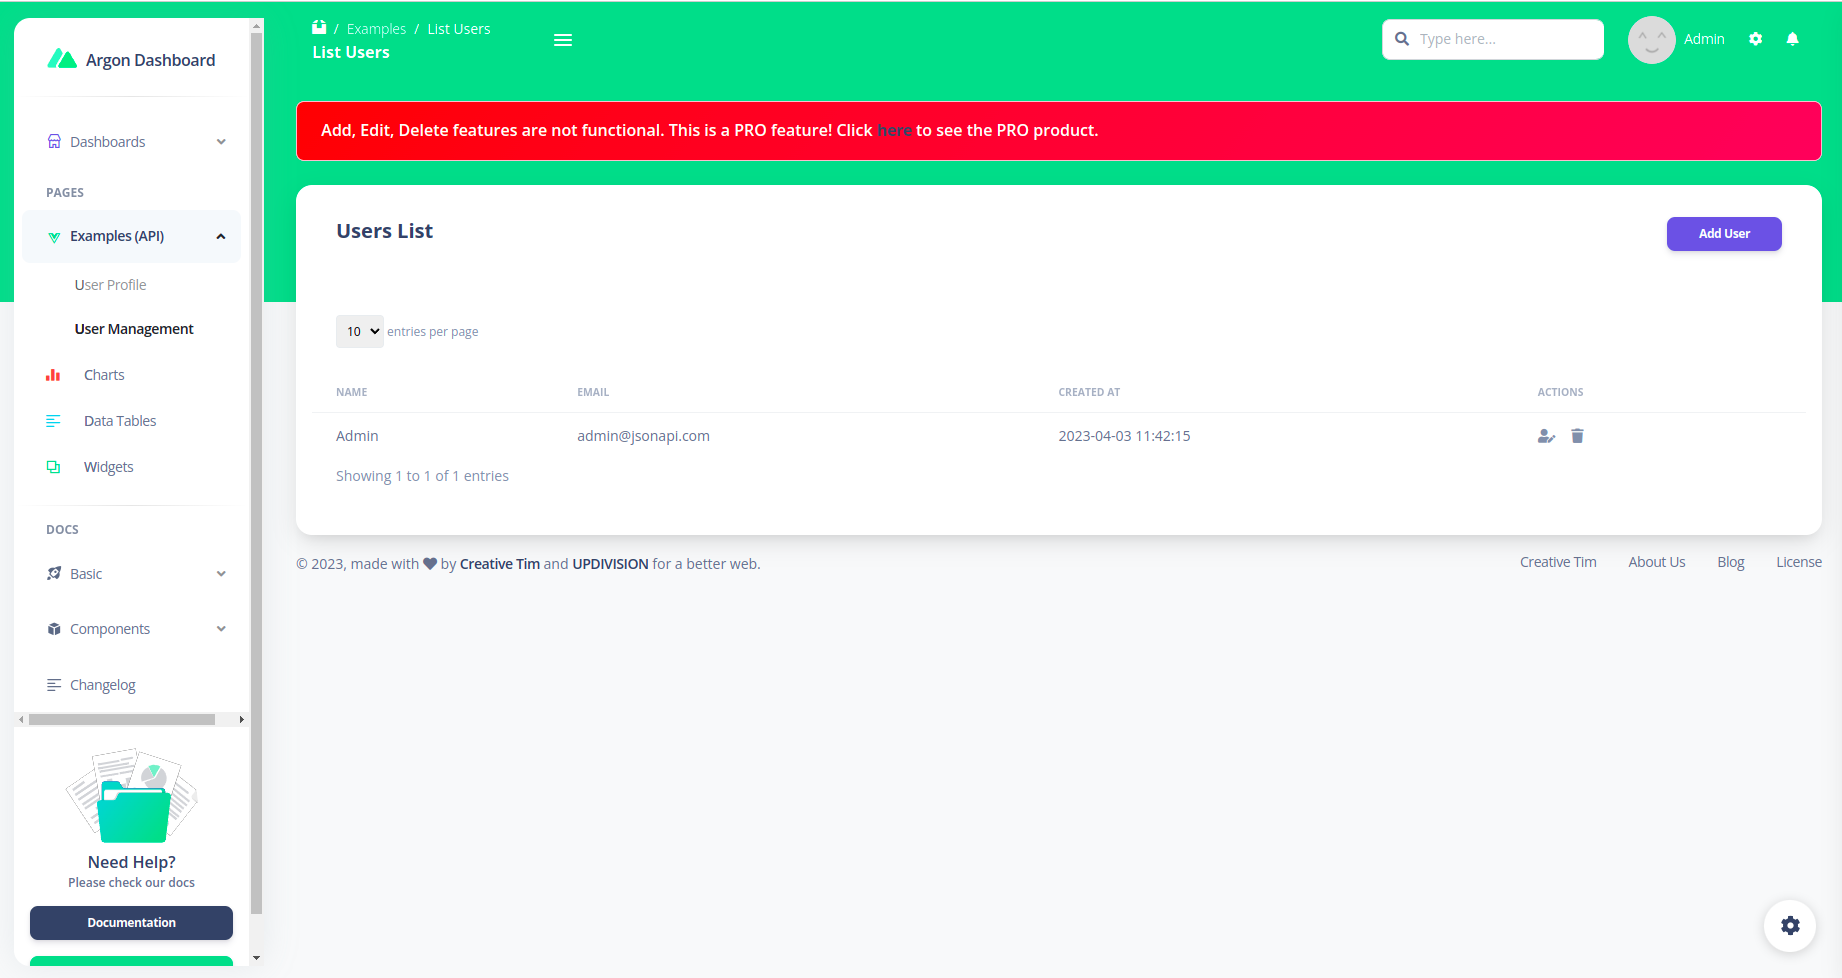Open the Components dropdown
Image resolution: width=1842 pixels, height=978 pixels.
click(220, 629)
